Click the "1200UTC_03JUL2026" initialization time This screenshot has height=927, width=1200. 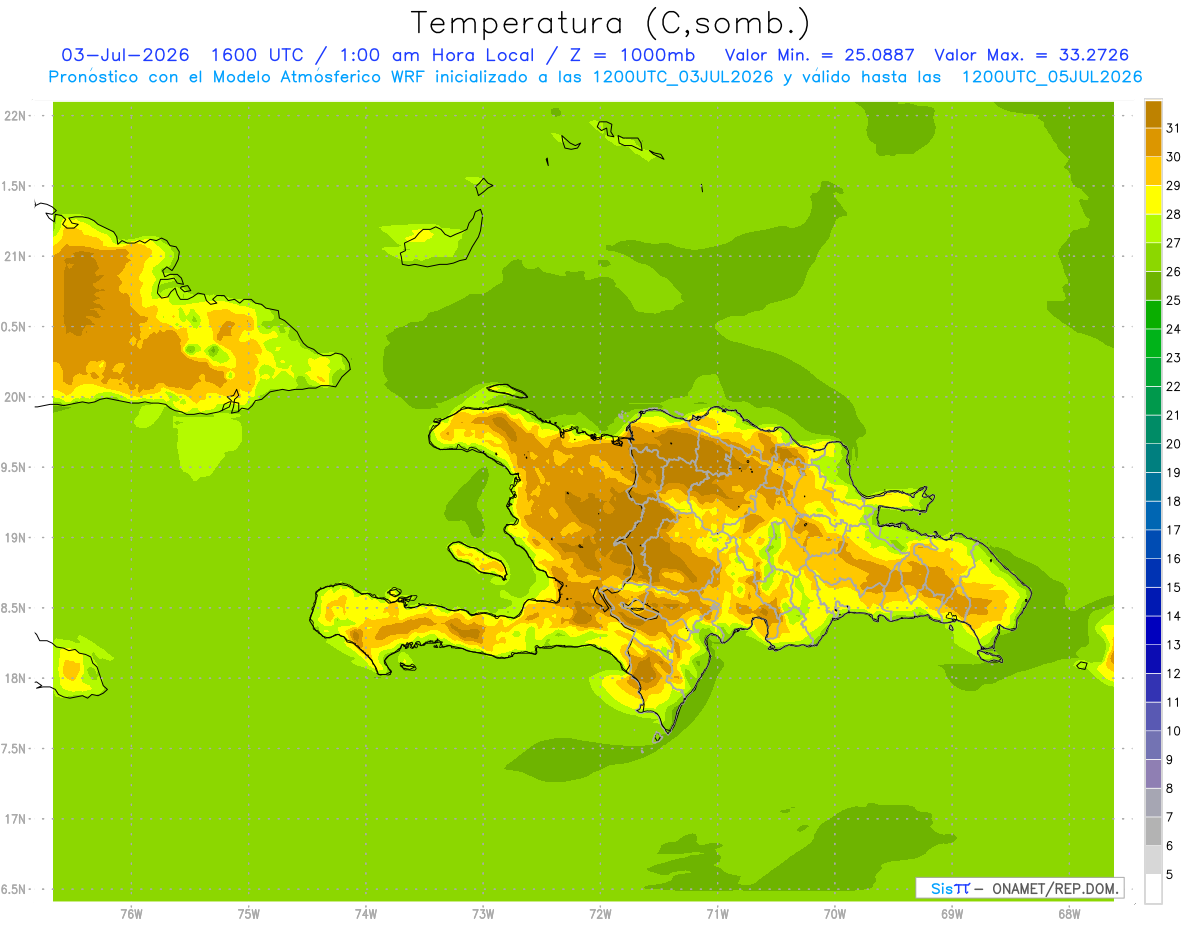tap(682, 77)
